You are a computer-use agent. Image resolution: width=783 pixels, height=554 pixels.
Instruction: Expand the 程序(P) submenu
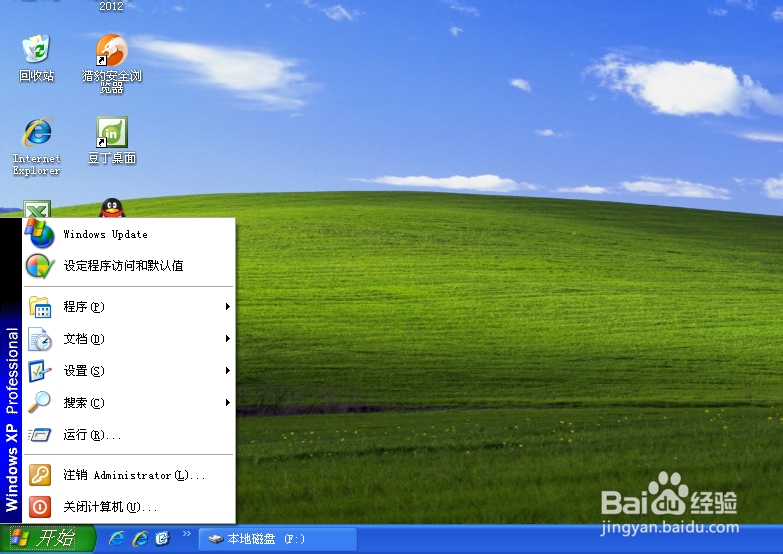129,306
